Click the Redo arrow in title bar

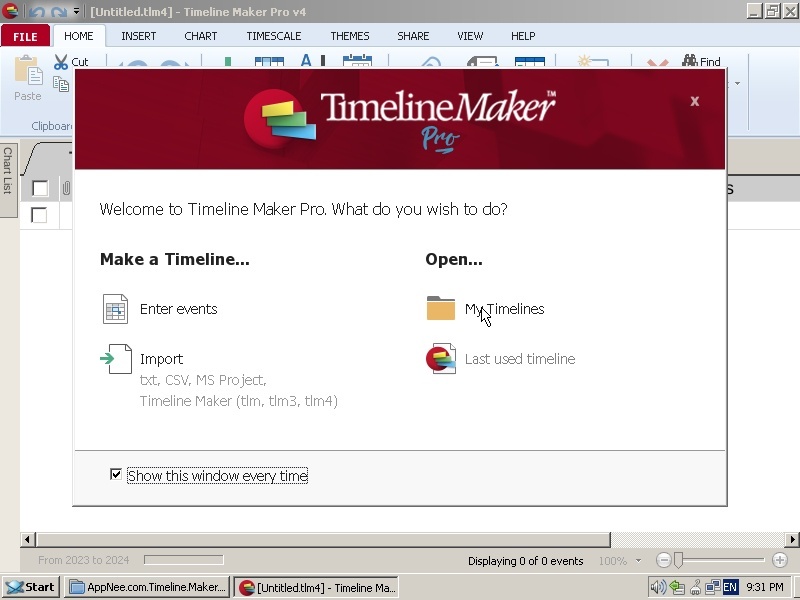(x=59, y=11)
